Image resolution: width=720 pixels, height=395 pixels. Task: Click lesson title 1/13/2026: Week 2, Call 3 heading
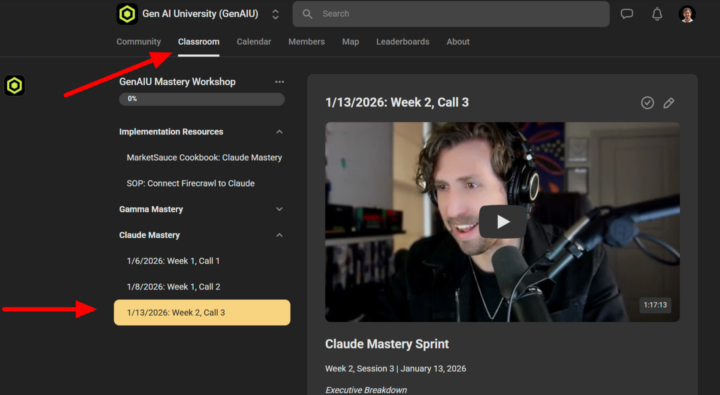397,102
